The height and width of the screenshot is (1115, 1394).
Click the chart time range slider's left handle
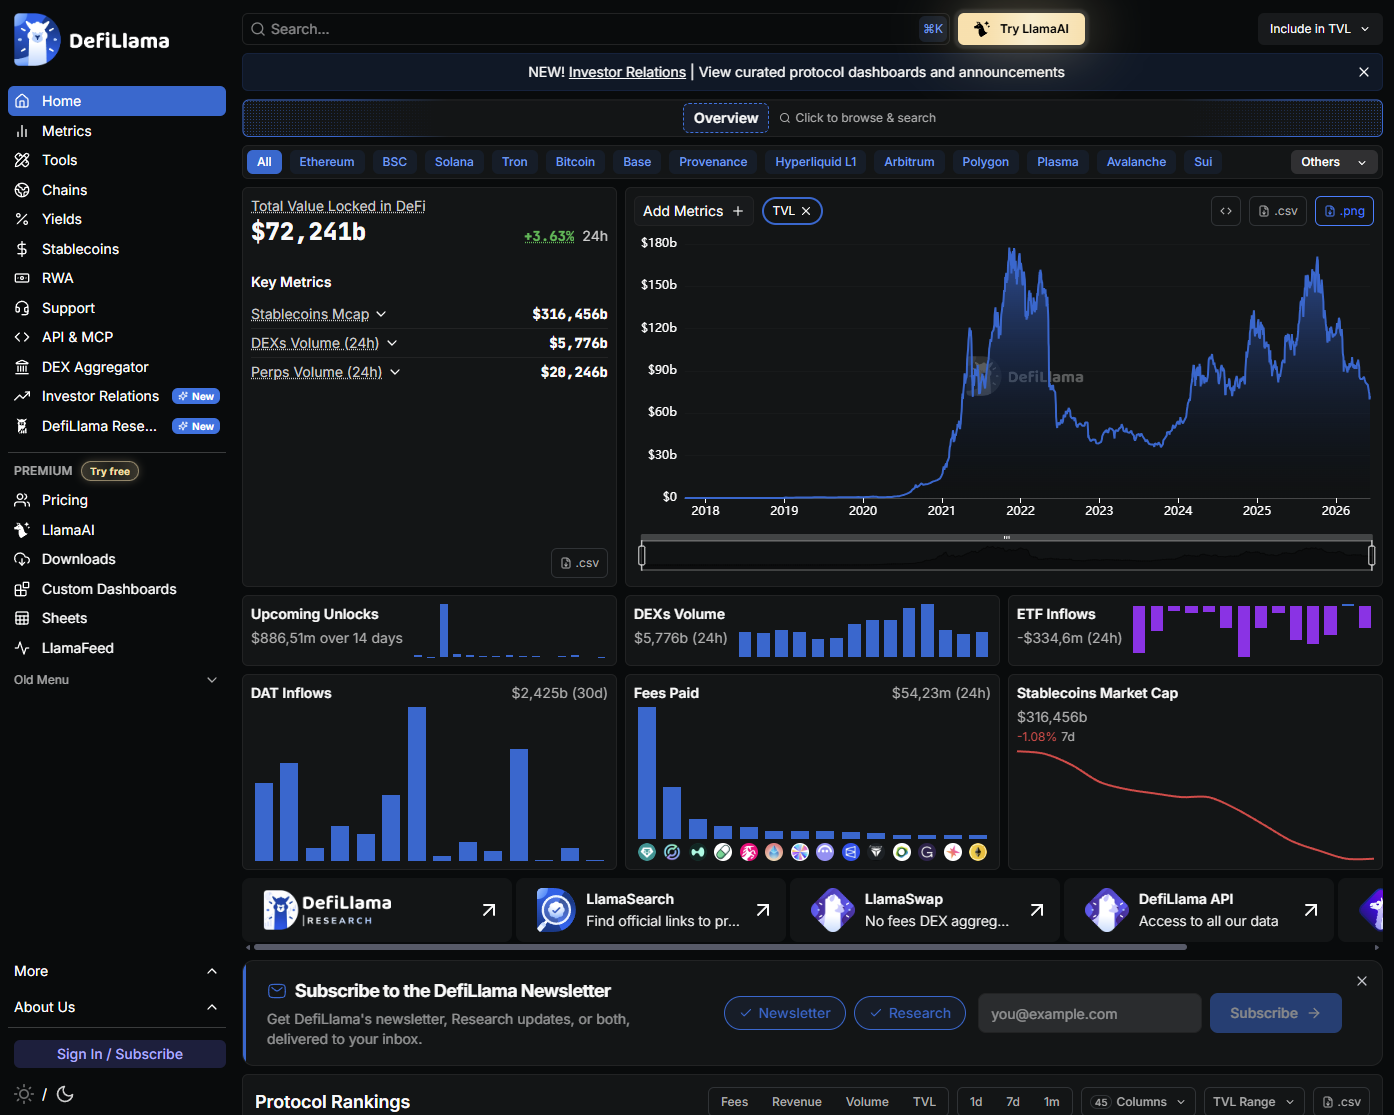pyautogui.click(x=642, y=555)
